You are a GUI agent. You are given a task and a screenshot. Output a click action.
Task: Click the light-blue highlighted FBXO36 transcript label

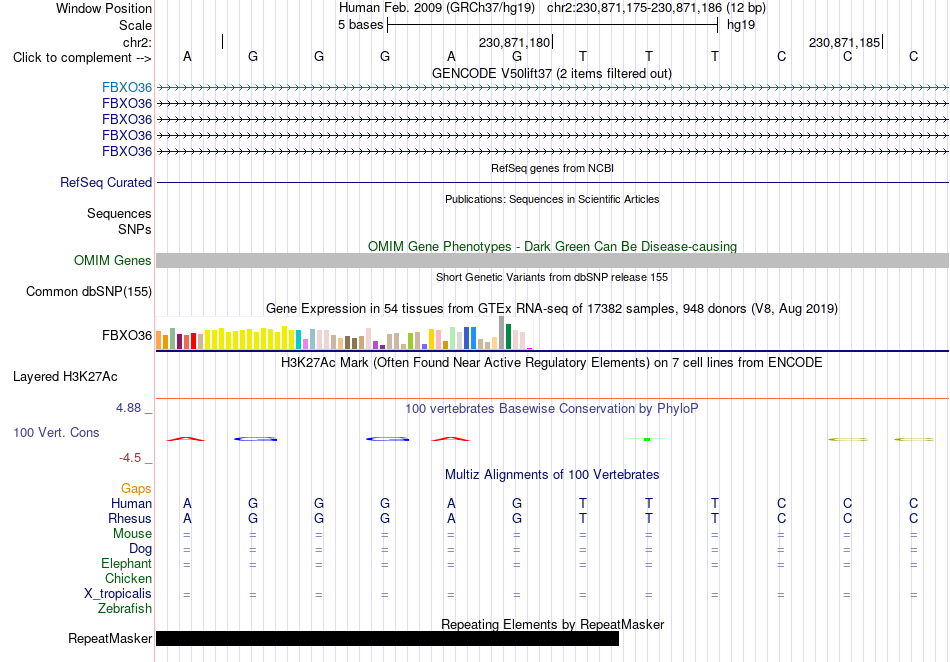[127, 87]
